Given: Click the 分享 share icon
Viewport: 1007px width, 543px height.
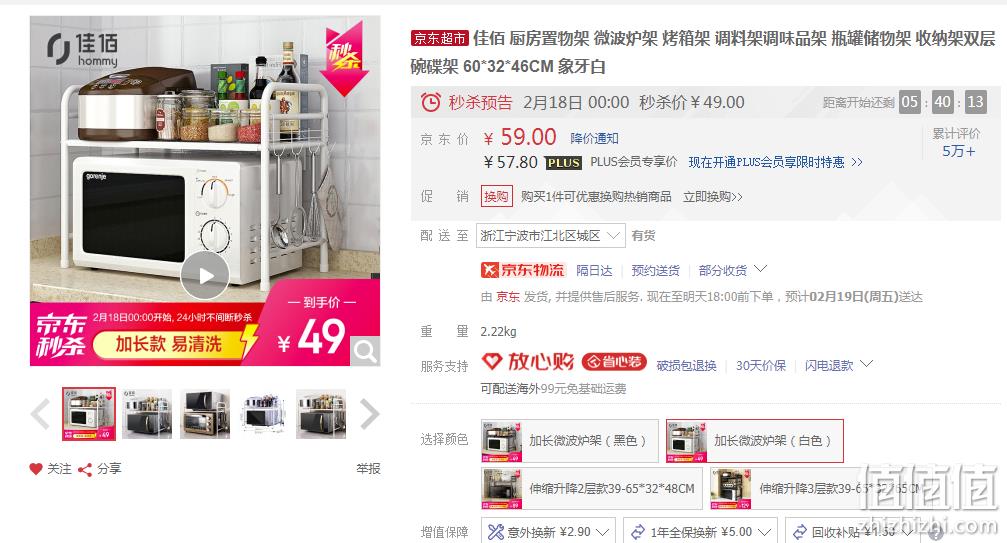Looking at the screenshot, I should click(x=85, y=470).
